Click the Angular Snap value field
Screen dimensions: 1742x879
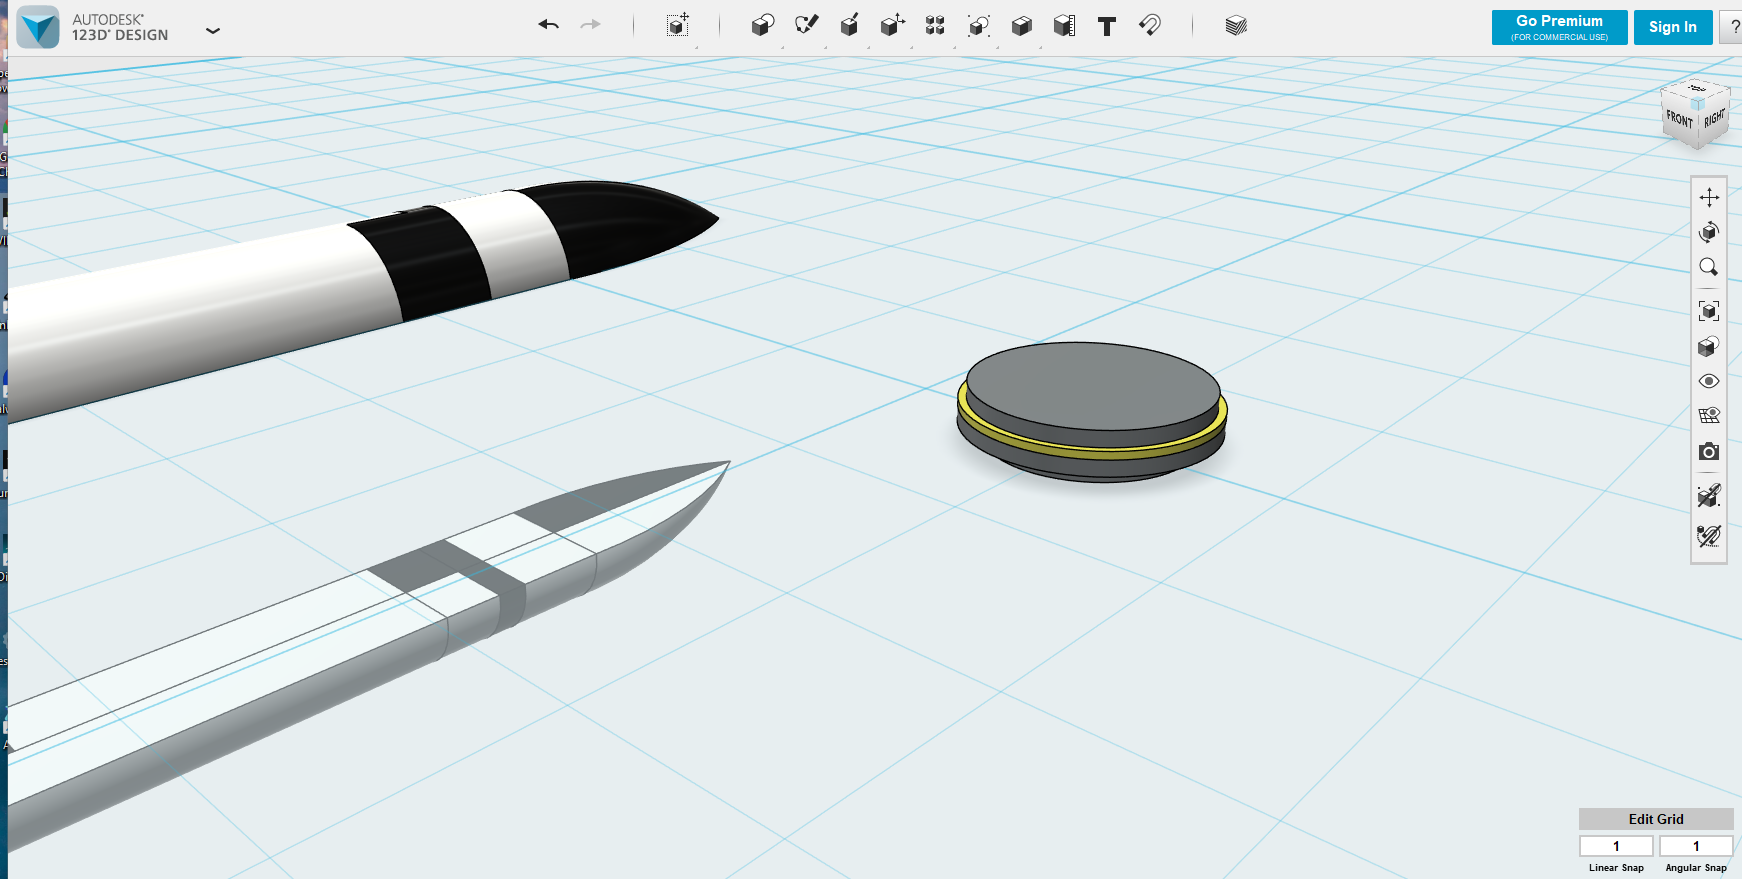tap(1696, 846)
